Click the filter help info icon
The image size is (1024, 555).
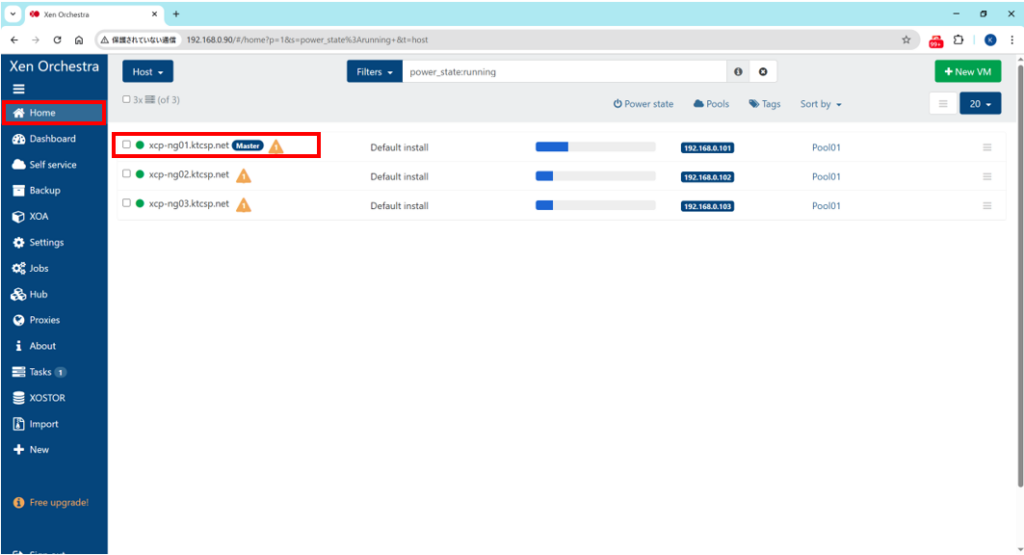[x=738, y=72]
